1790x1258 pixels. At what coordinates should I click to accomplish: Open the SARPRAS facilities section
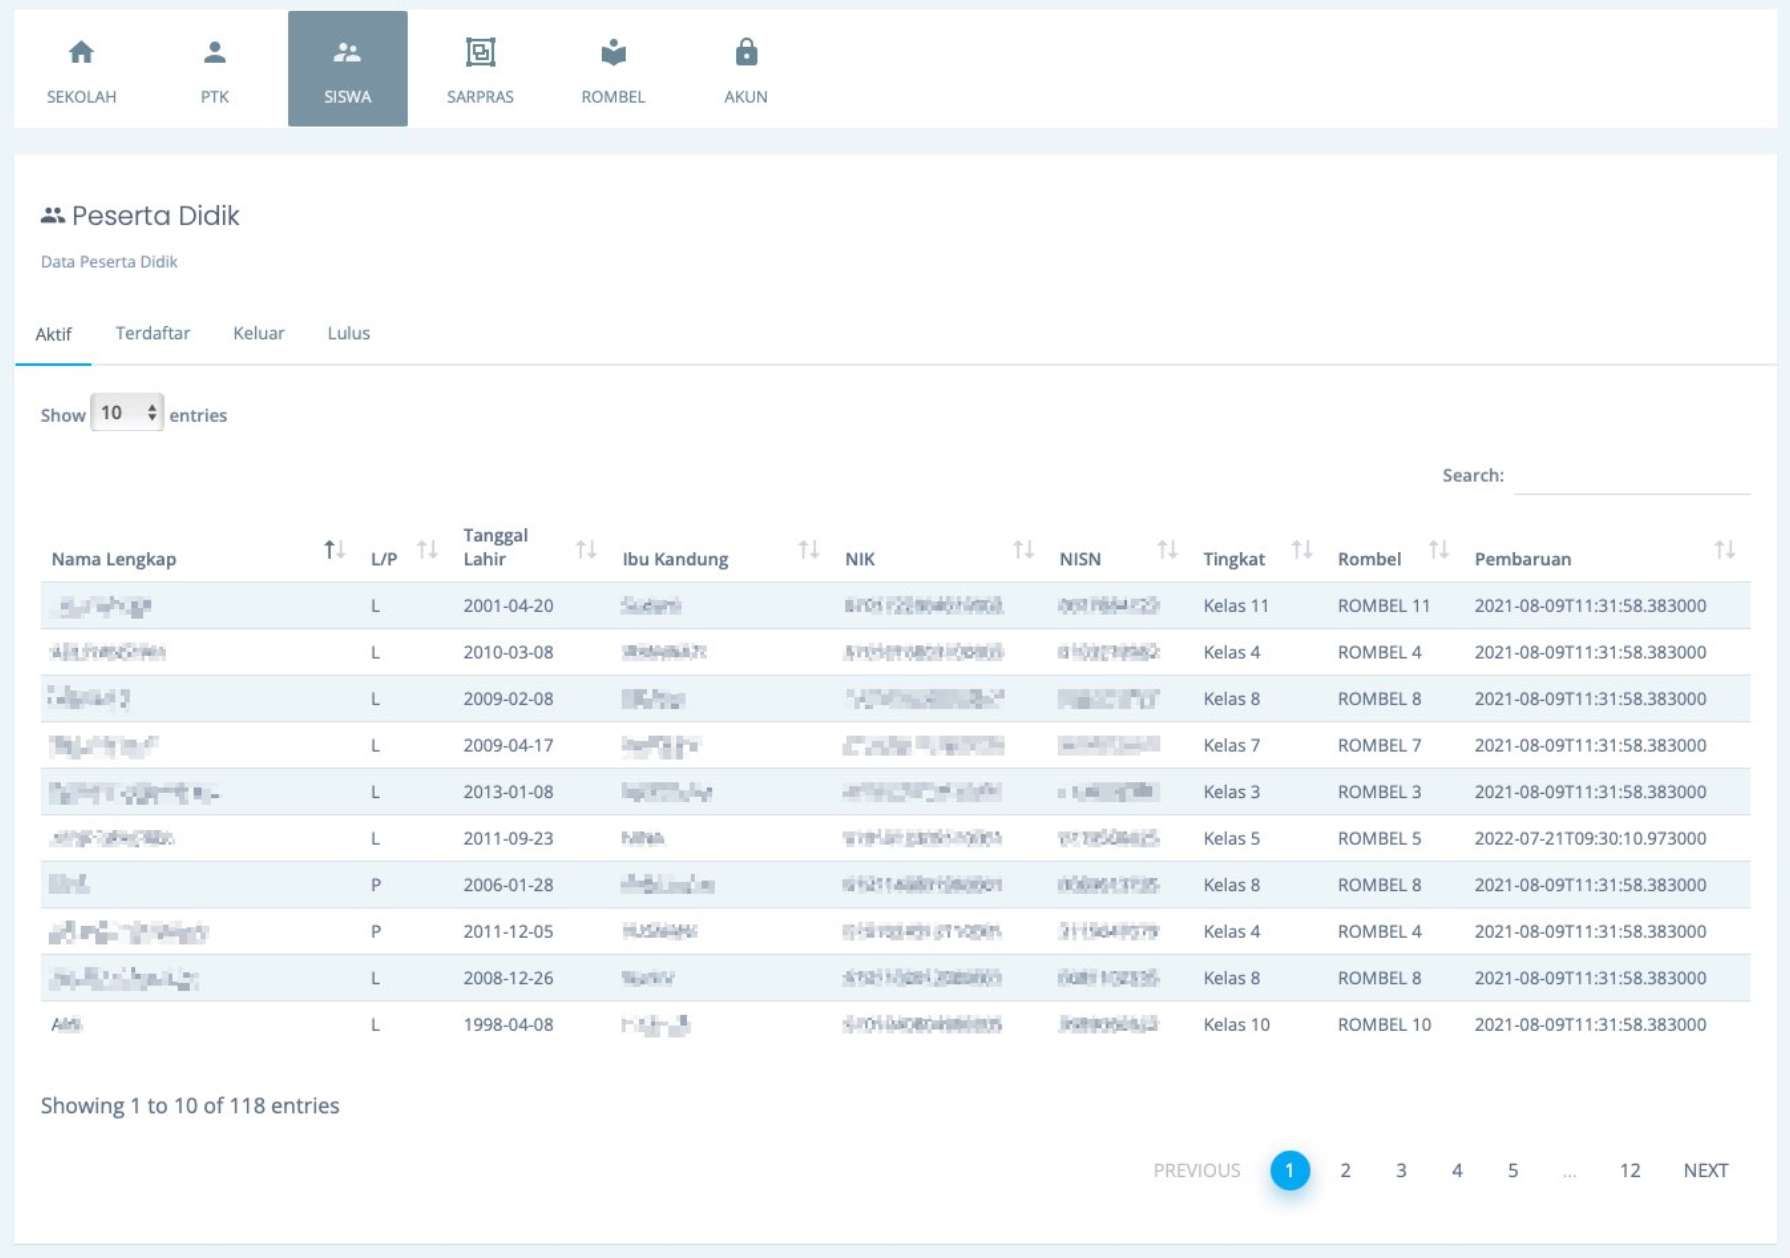click(x=480, y=69)
